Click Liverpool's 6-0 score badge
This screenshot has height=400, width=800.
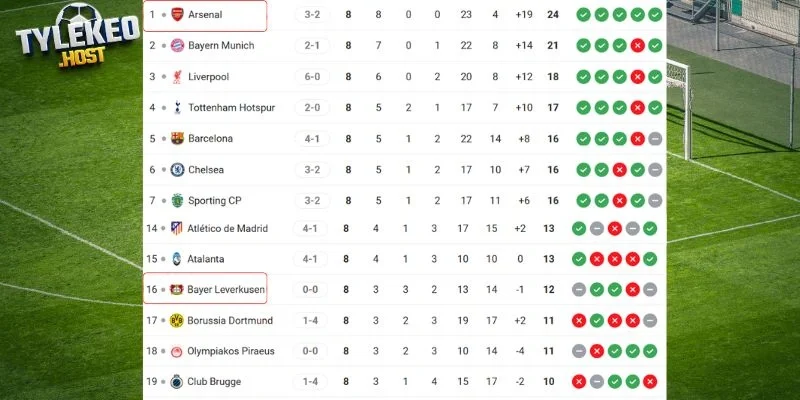[312, 76]
